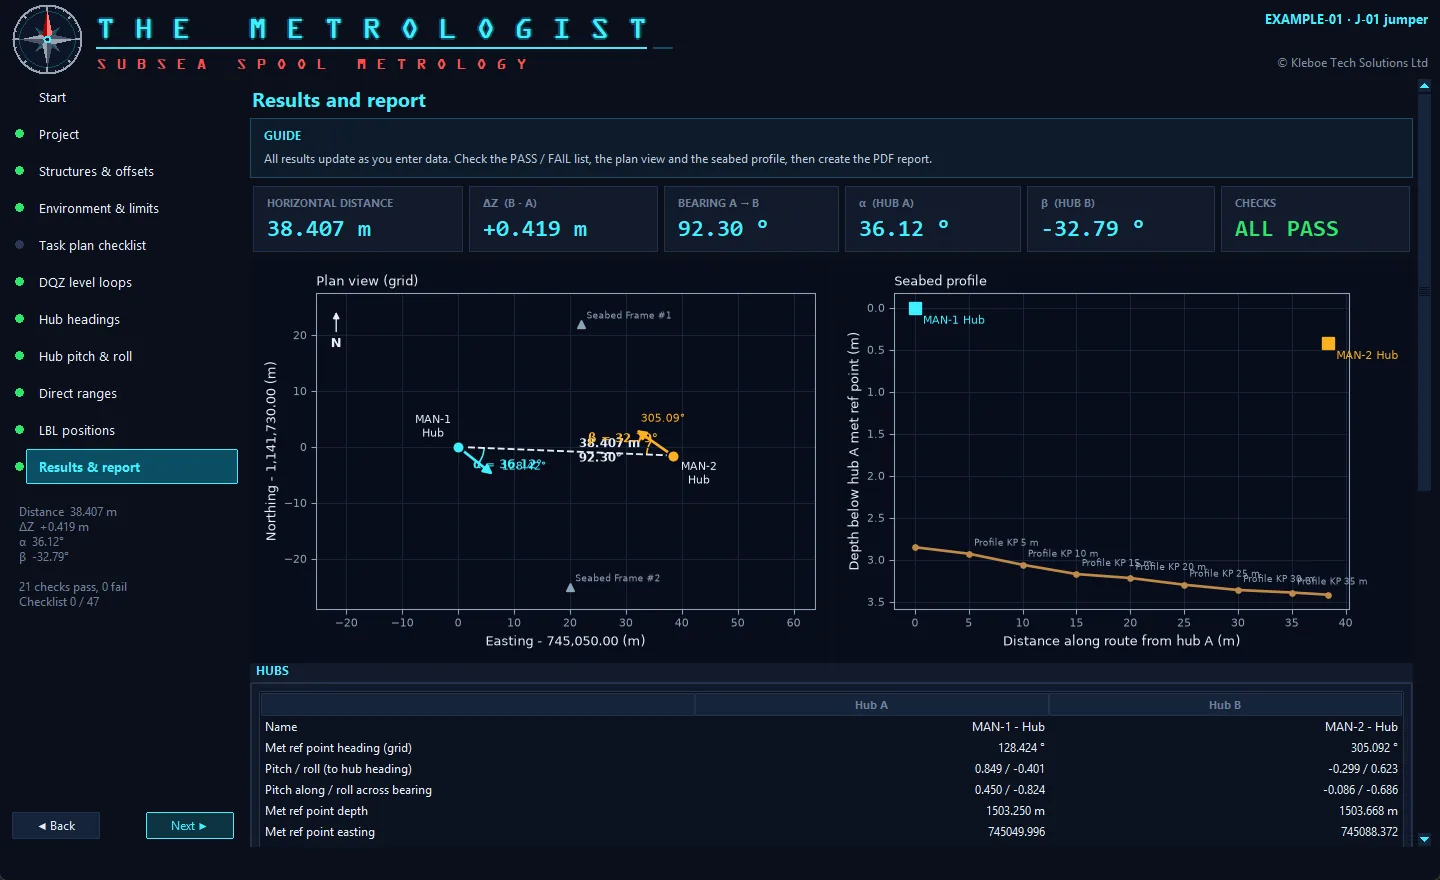Click the Seabed Frame #1 triangle marker
This screenshot has height=880, width=1440.
point(581,324)
